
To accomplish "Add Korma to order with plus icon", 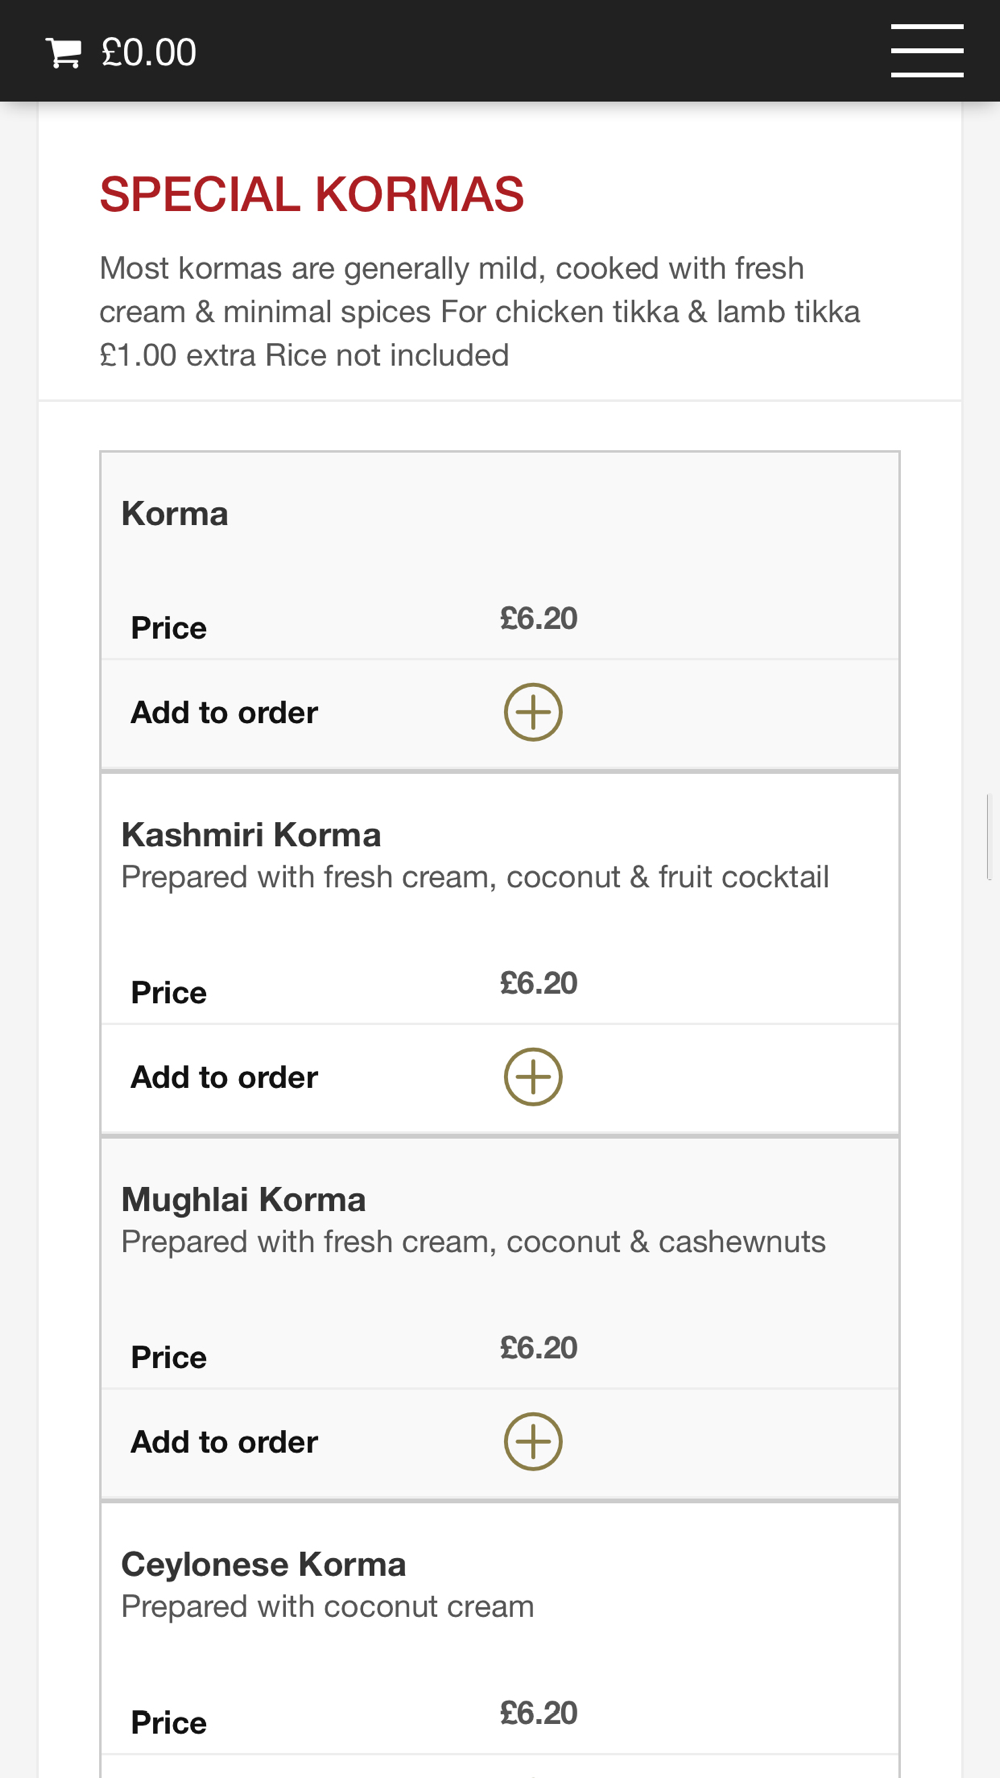I will click(533, 712).
